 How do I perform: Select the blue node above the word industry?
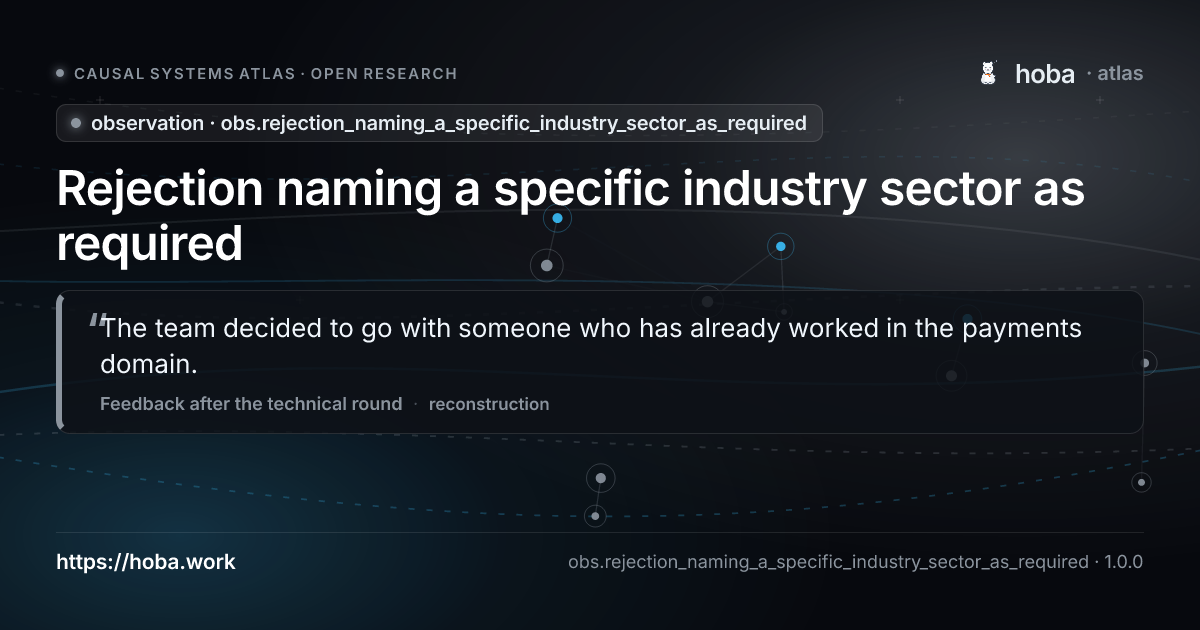point(557,217)
